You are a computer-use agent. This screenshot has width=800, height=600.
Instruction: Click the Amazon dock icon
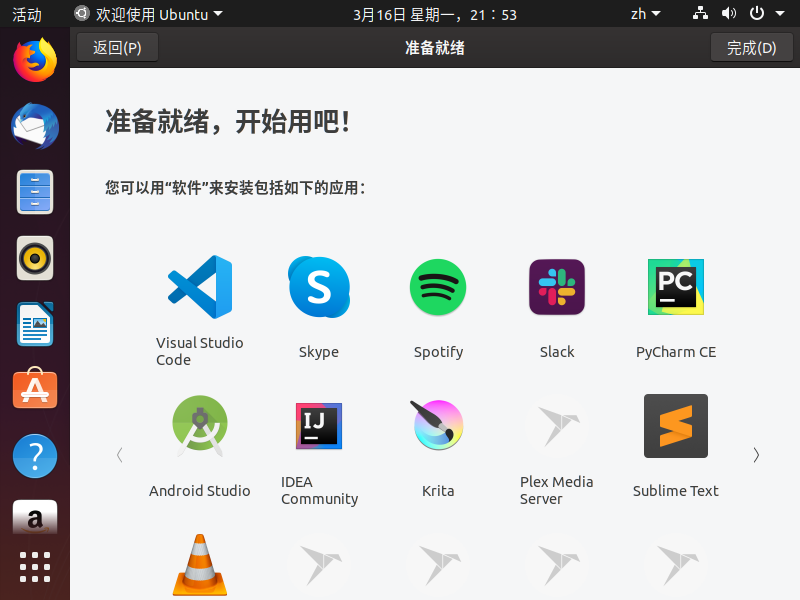pyautogui.click(x=35, y=517)
